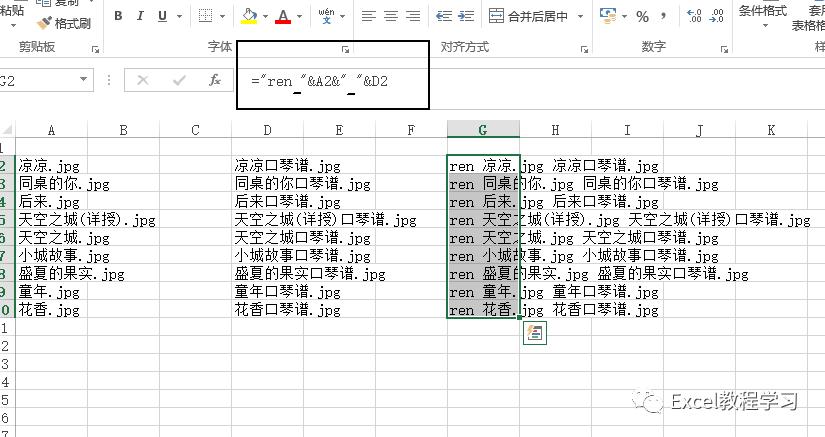The height and width of the screenshot is (437, 825).
Task: Apply red font color
Action: (x=284, y=16)
